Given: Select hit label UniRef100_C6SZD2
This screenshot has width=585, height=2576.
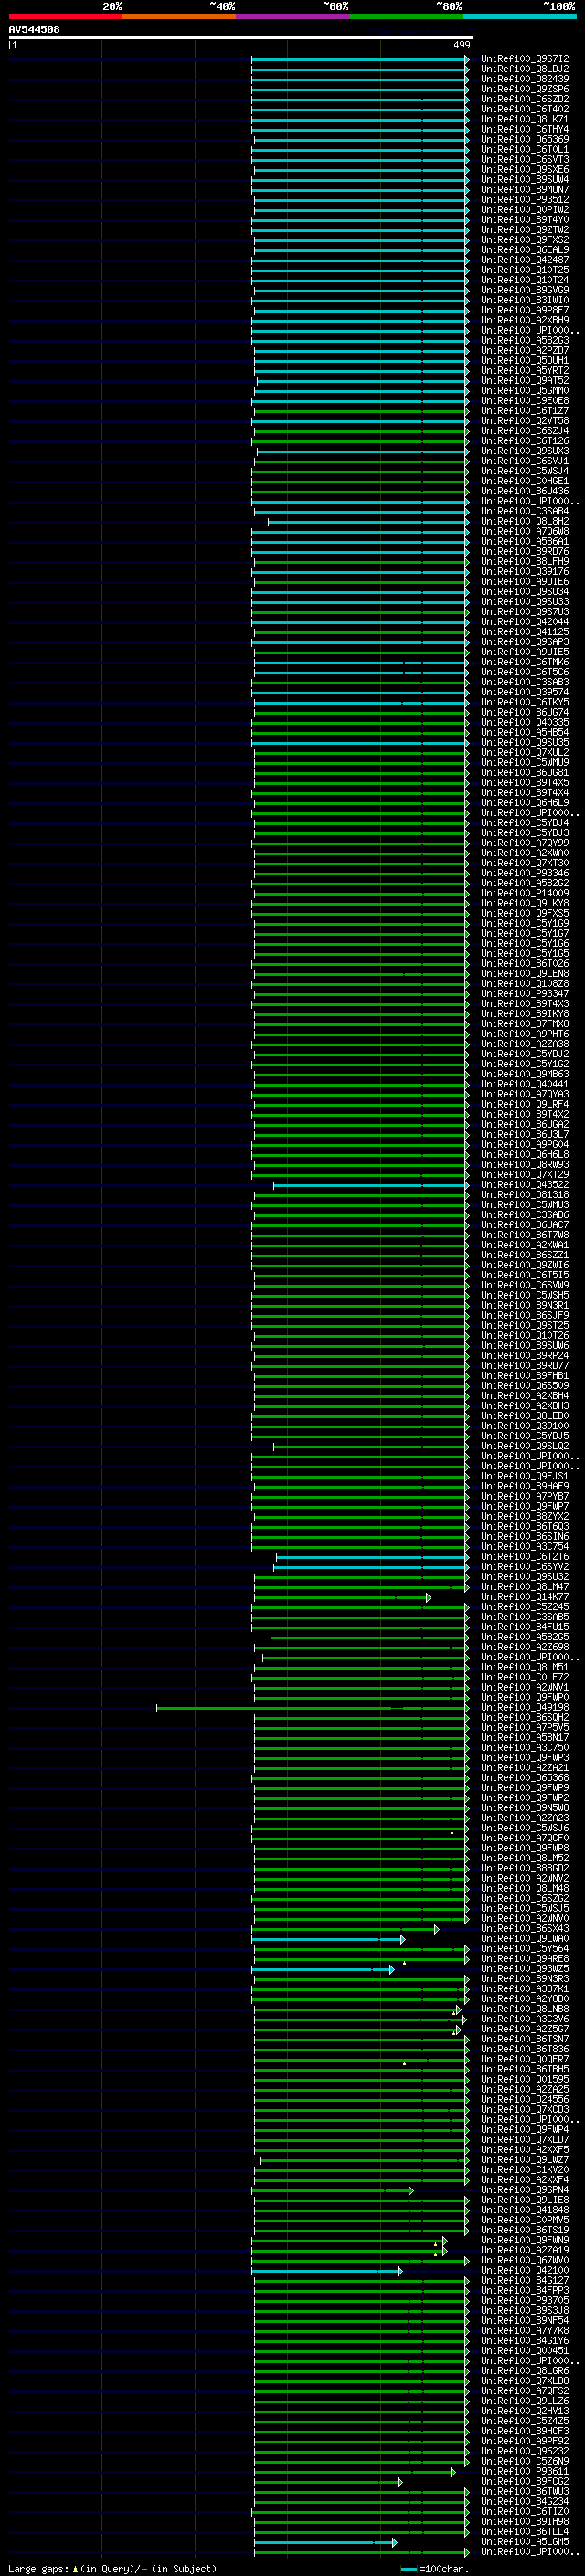Looking at the screenshot, I should coord(525,99).
